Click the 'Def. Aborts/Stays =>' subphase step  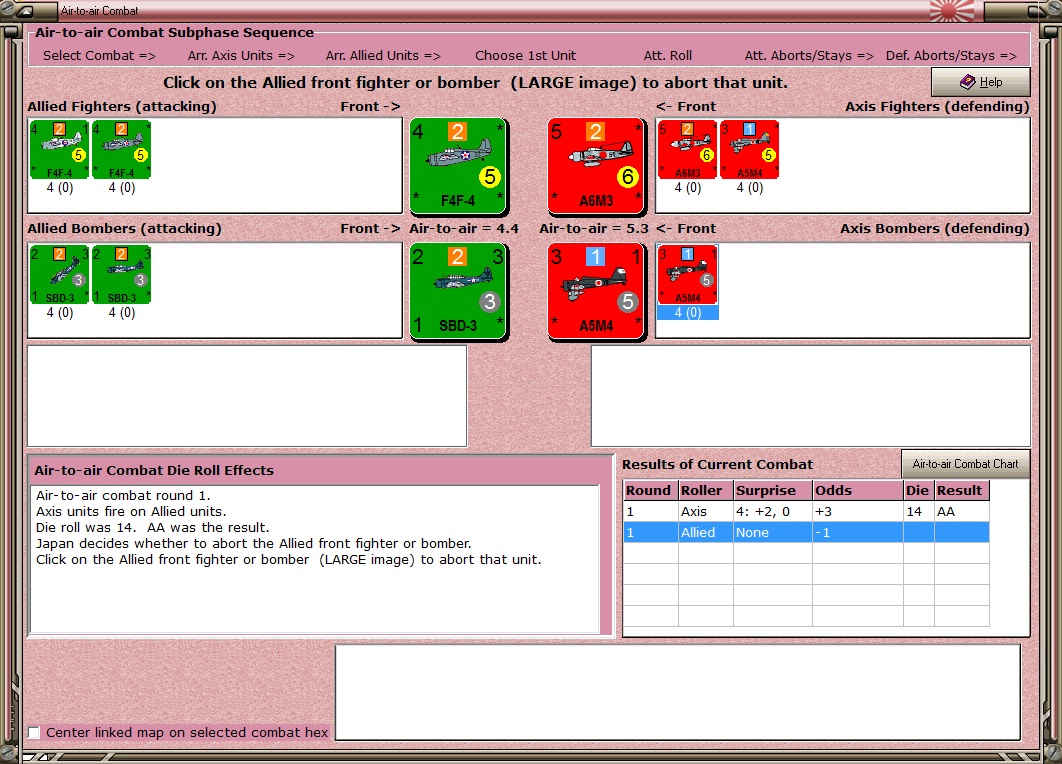tap(951, 56)
